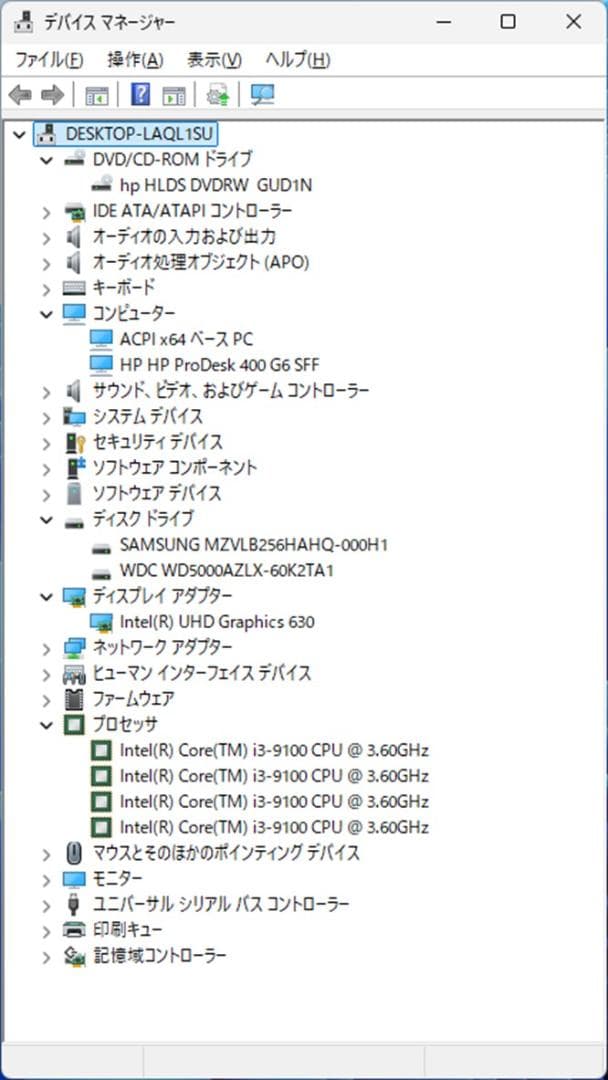
Task: Select the last Intel Core i3-9100 entry
Action: (274, 828)
